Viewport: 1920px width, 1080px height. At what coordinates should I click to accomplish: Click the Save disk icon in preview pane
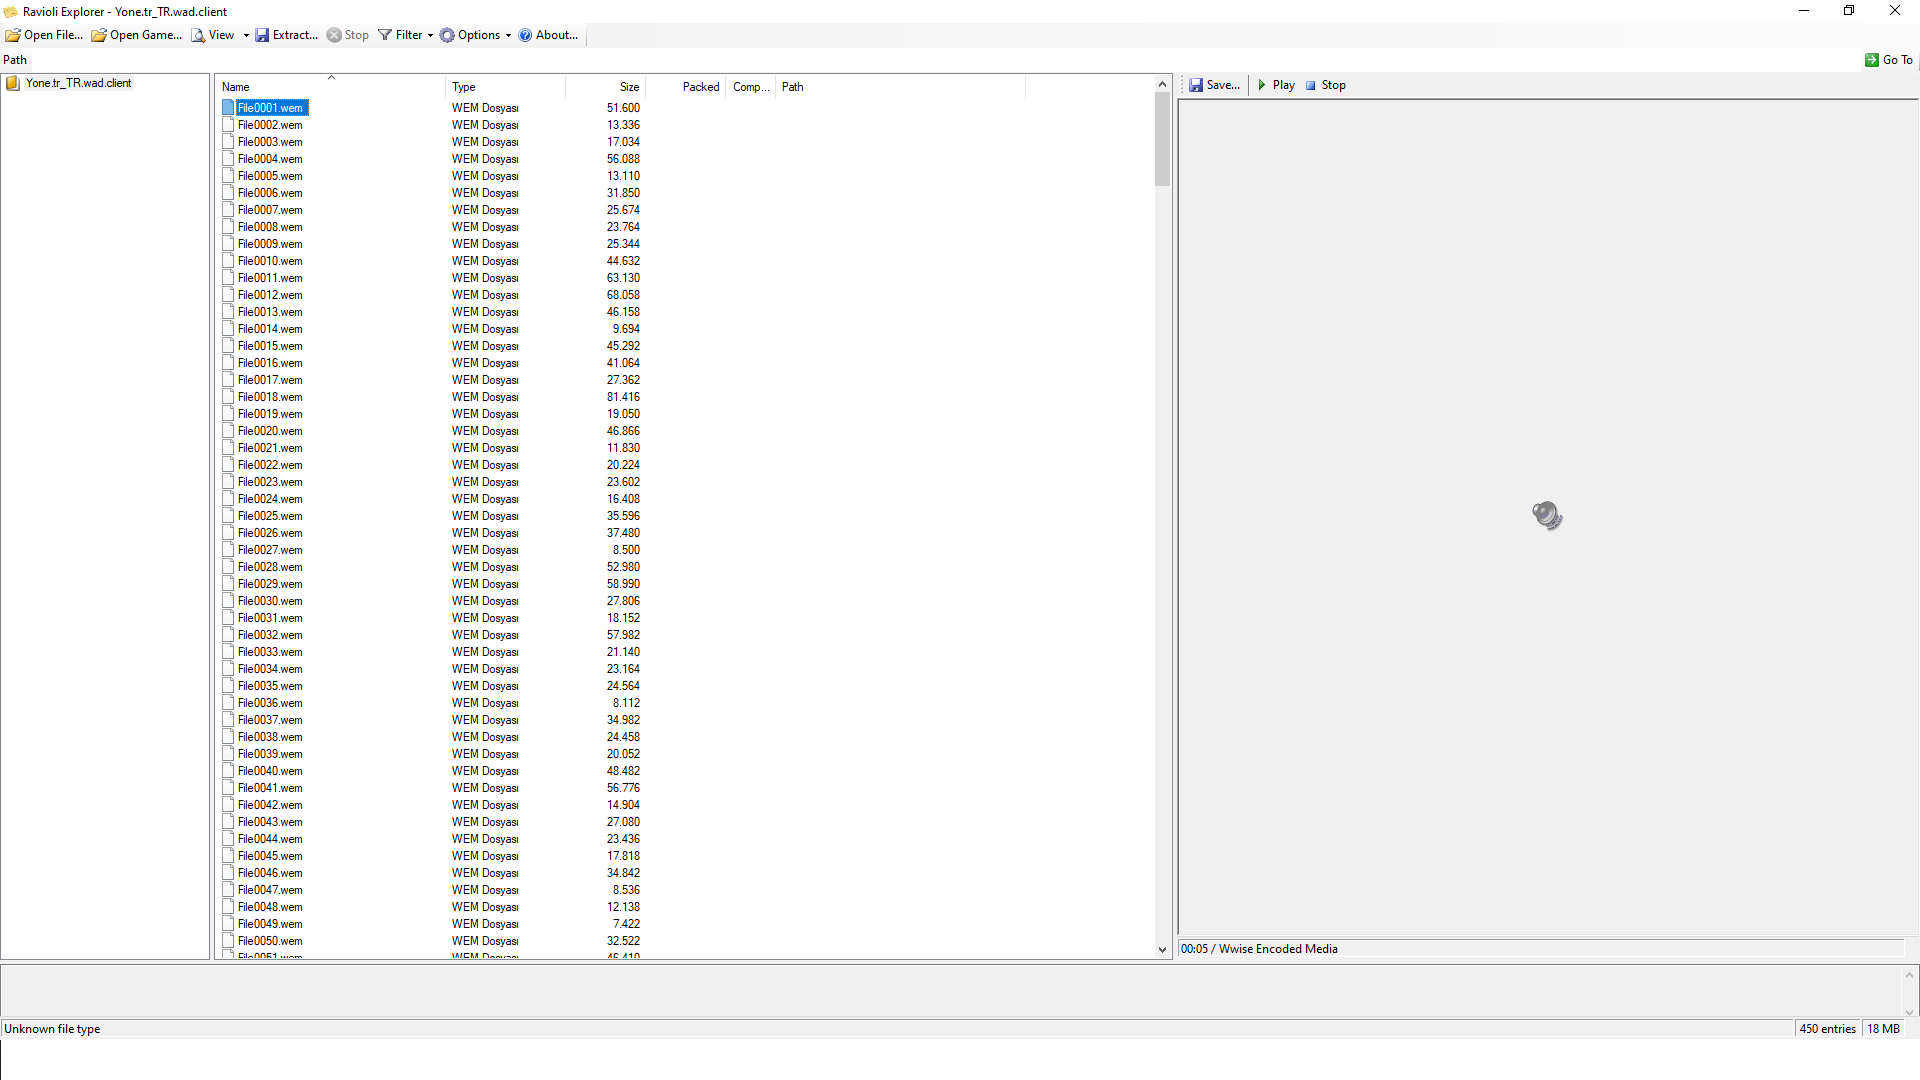click(x=1196, y=85)
